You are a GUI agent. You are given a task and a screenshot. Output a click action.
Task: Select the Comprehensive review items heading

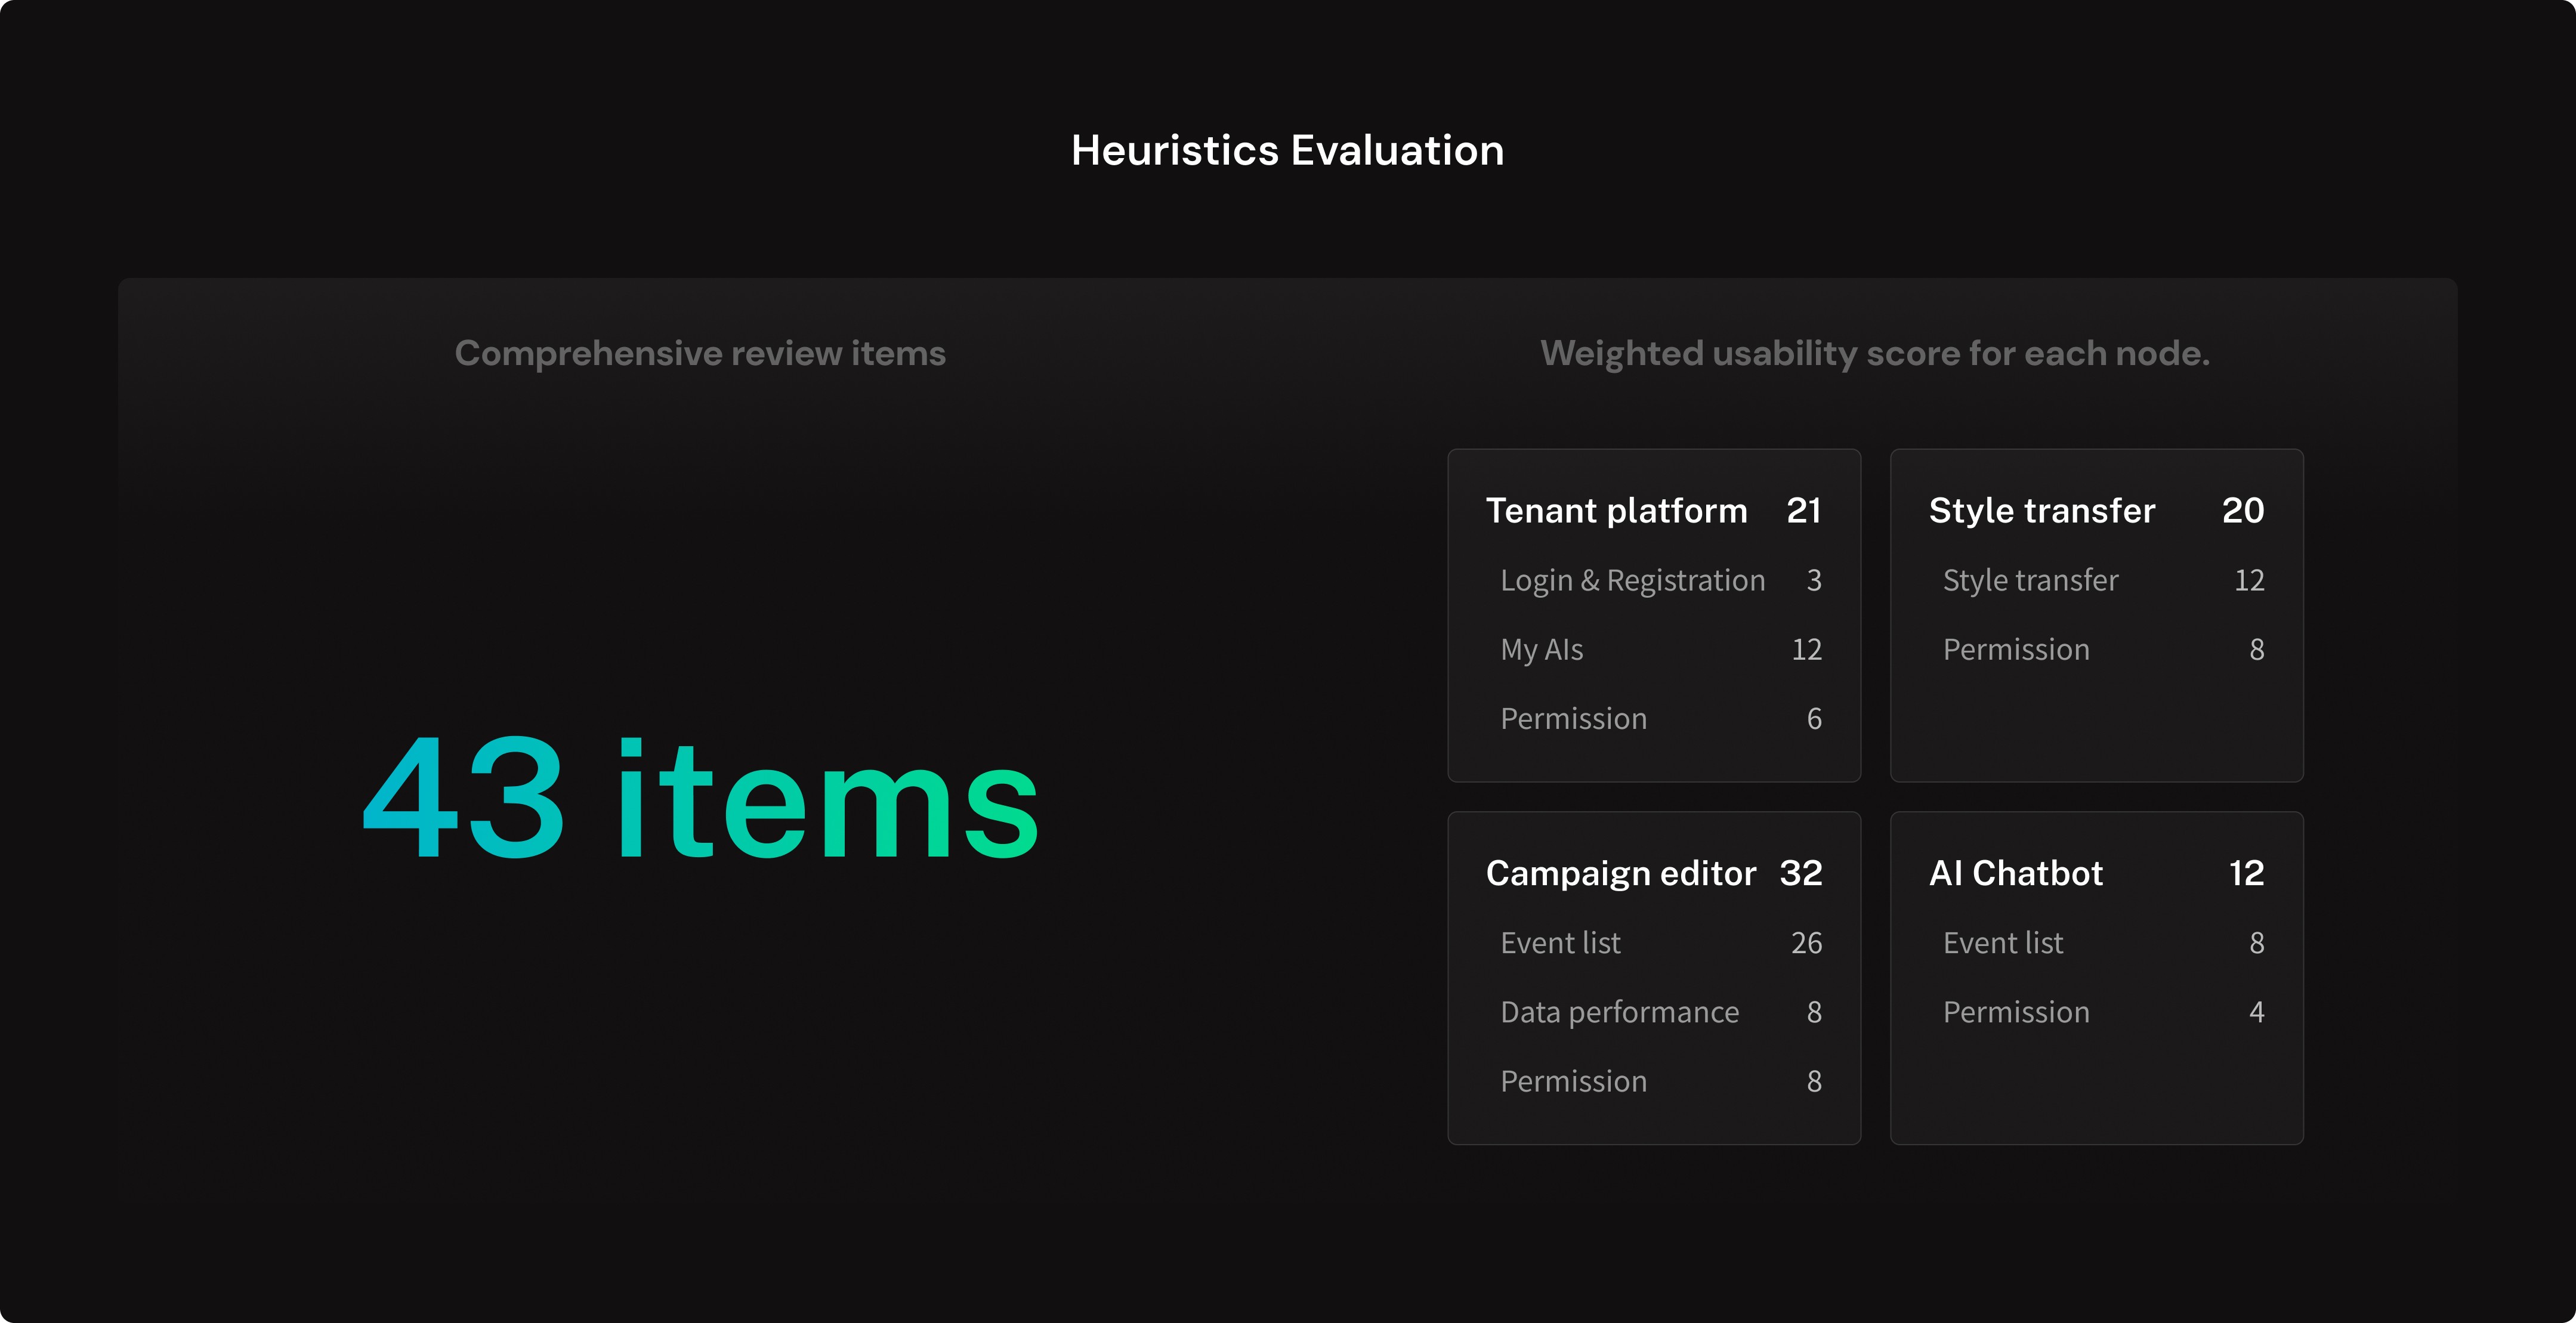pyautogui.click(x=700, y=353)
